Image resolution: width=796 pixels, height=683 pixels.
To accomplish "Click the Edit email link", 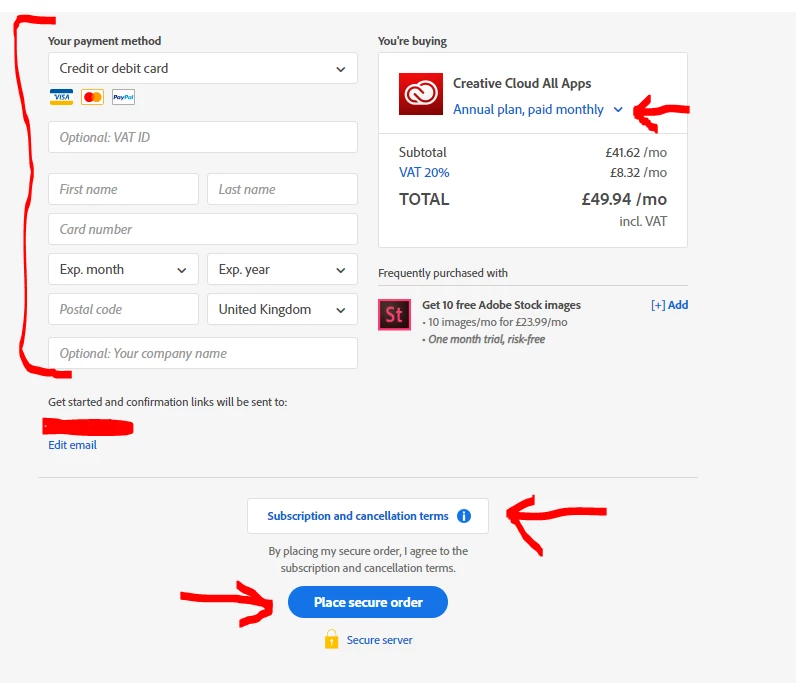I will point(73,445).
